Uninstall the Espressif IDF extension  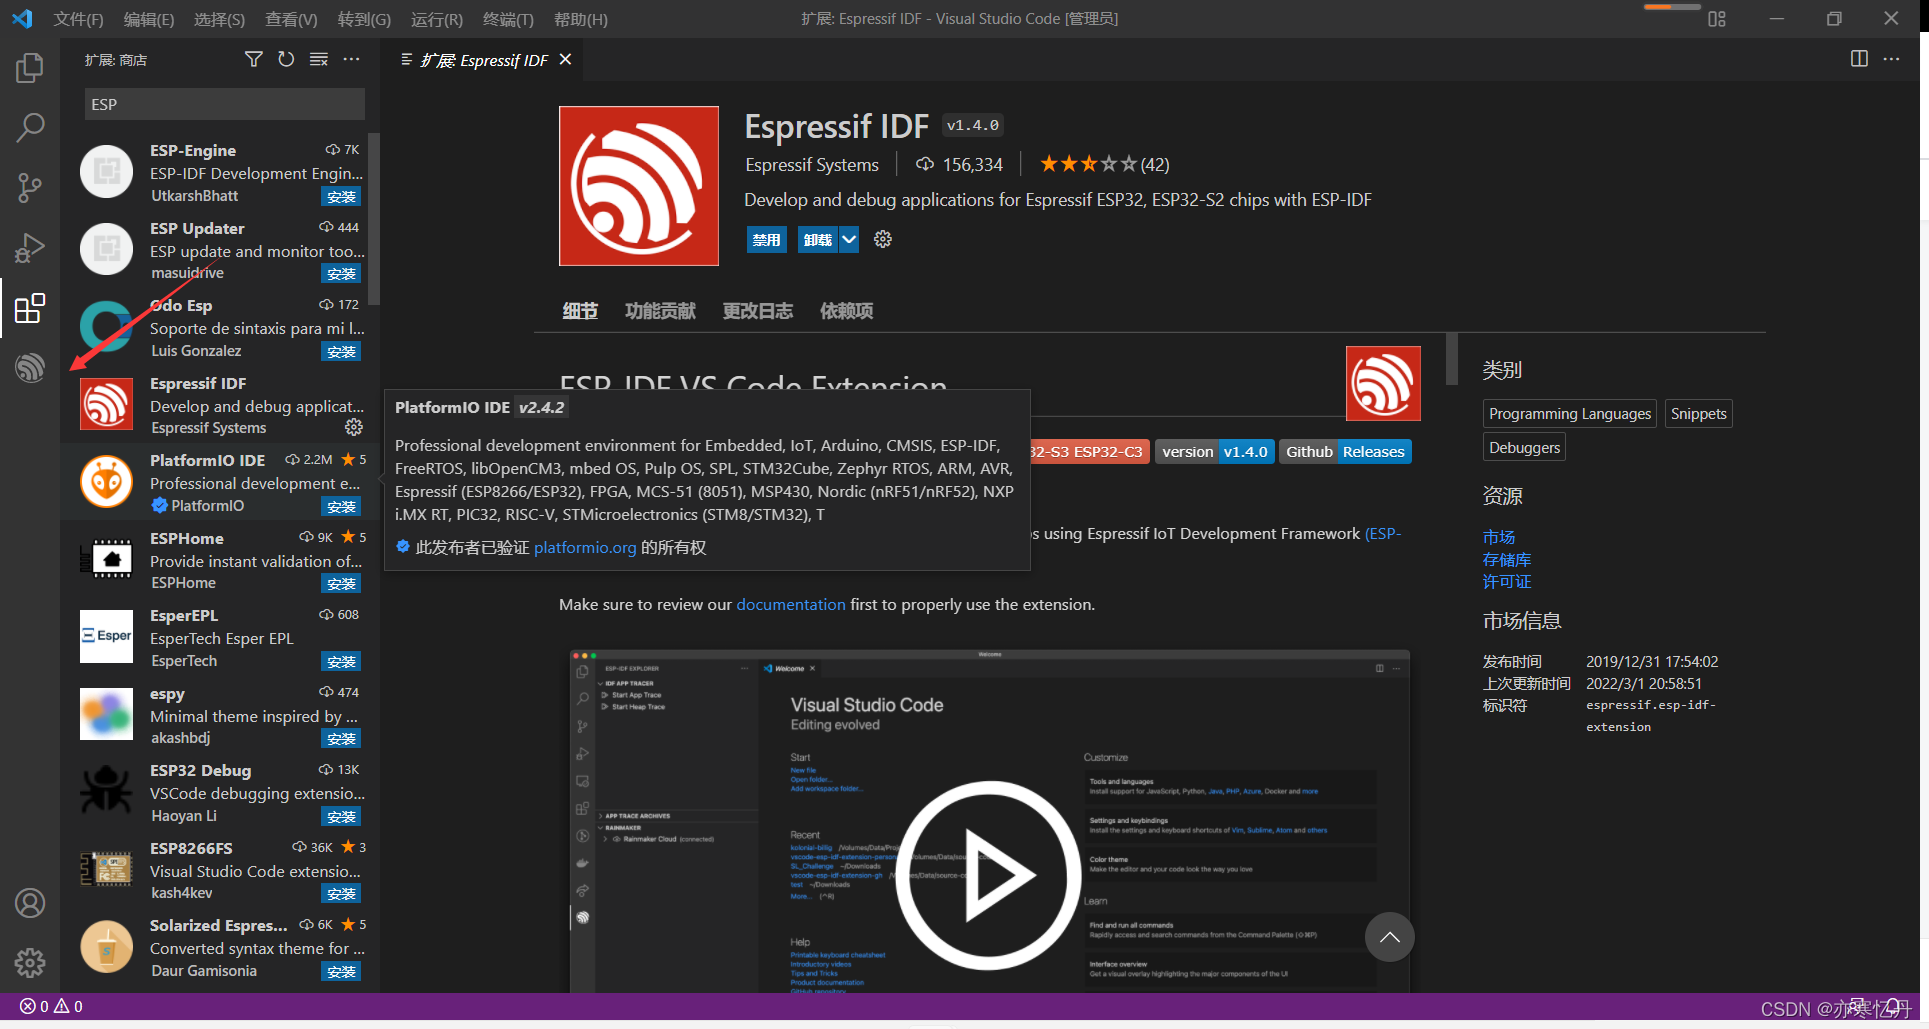click(x=817, y=240)
